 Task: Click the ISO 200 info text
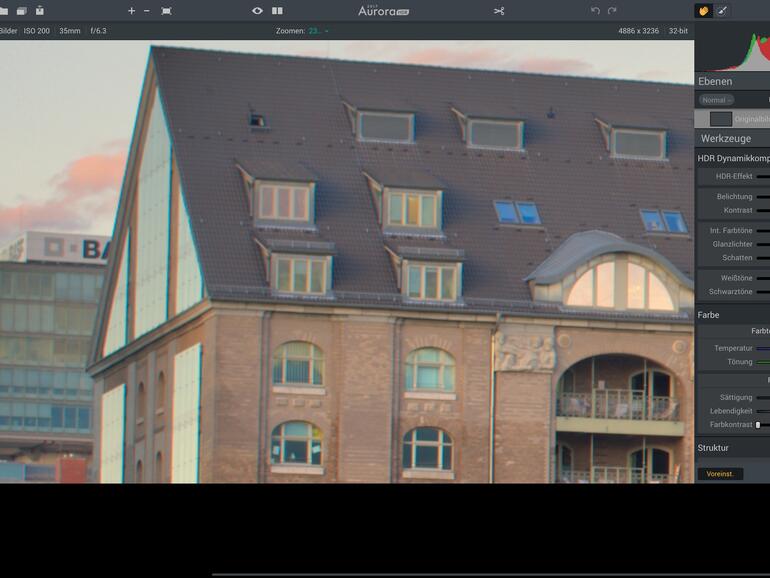tap(37, 30)
